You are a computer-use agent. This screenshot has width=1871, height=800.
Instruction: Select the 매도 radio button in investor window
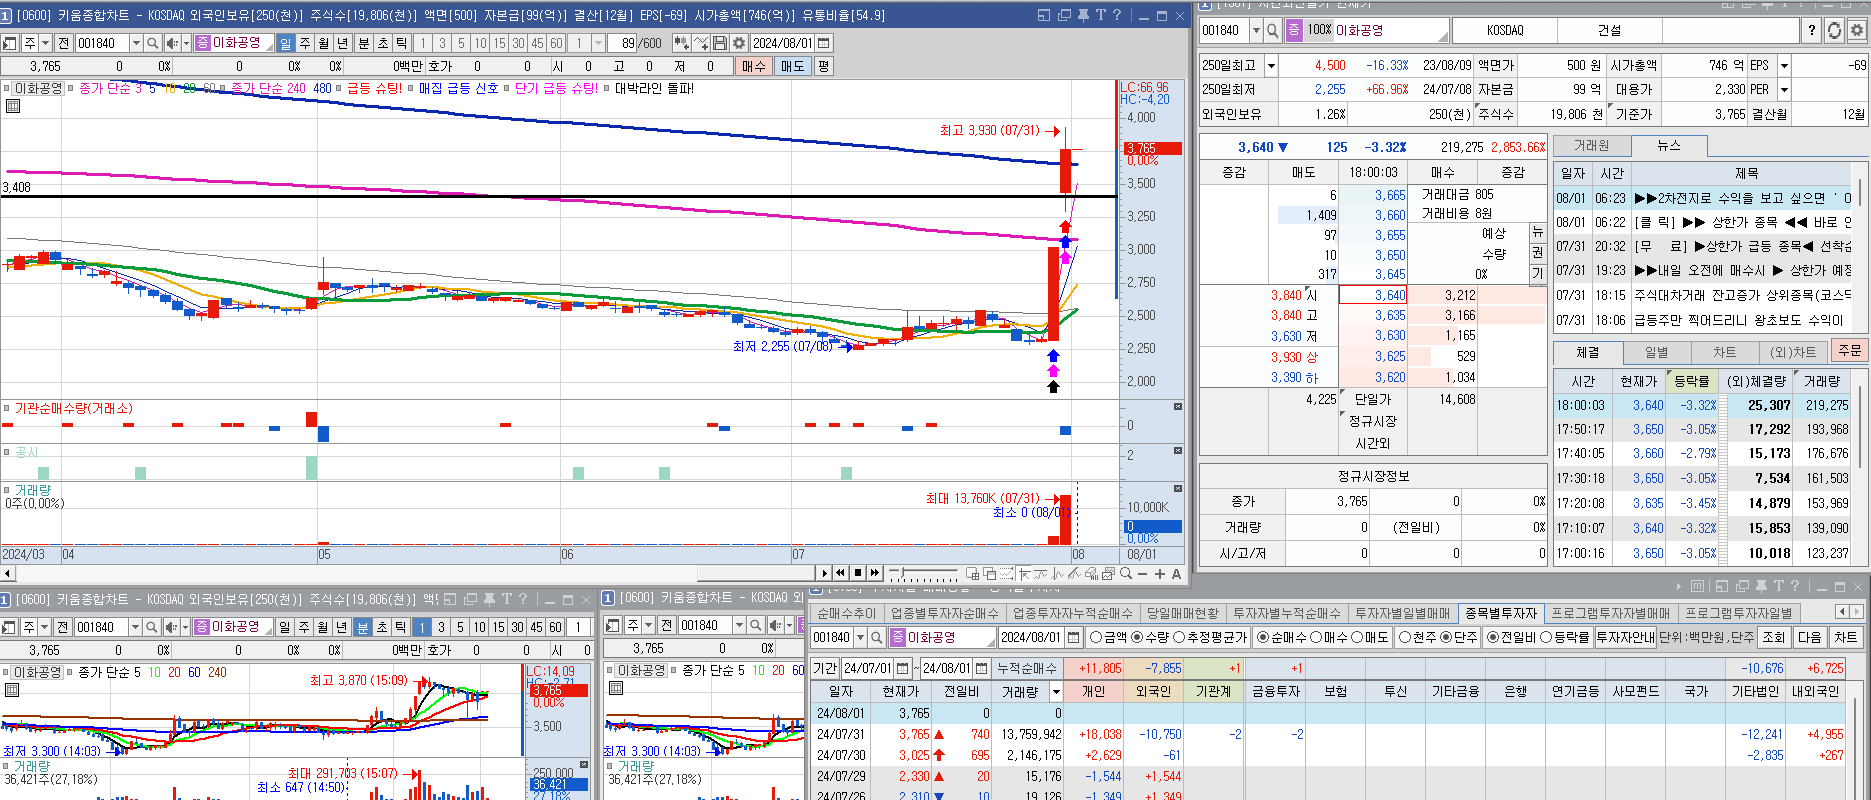coord(1357,637)
